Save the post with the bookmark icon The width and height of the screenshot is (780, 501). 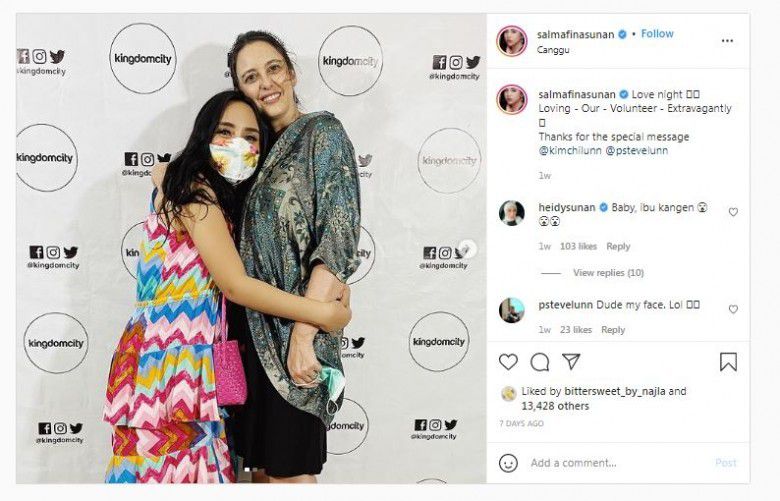click(728, 362)
